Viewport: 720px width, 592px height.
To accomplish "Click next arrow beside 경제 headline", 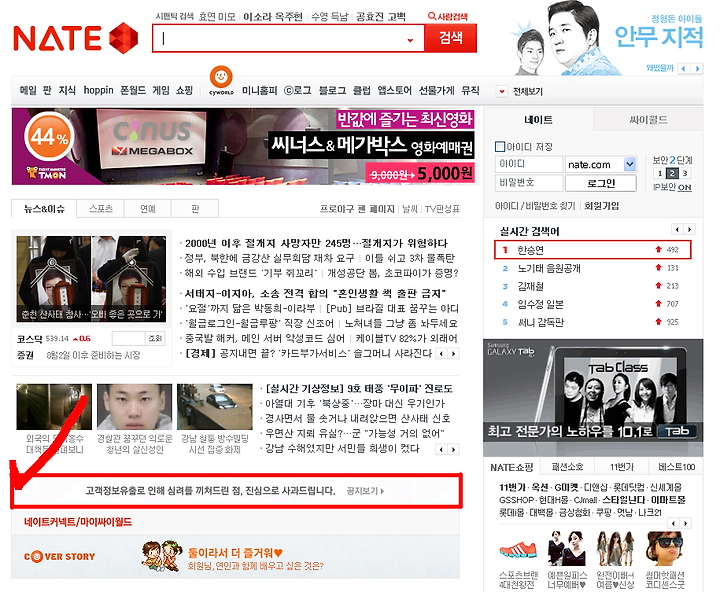I will point(453,354).
